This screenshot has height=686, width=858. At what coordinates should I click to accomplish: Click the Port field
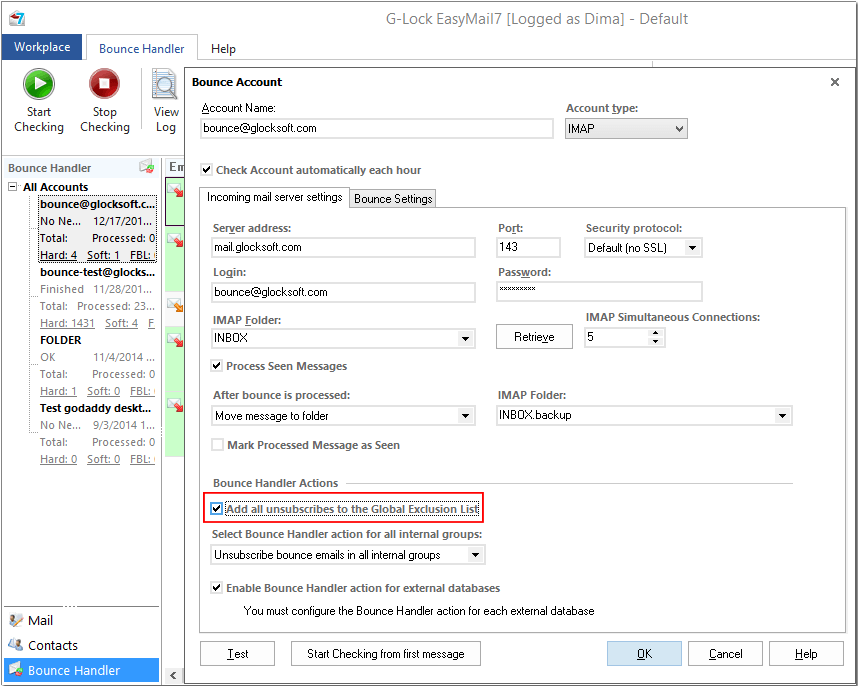[529, 247]
